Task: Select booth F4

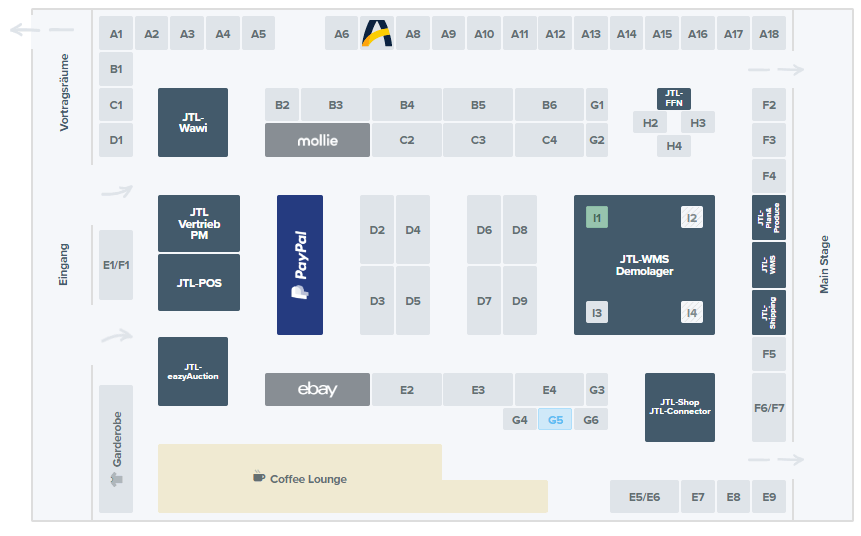Action: [769, 176]
